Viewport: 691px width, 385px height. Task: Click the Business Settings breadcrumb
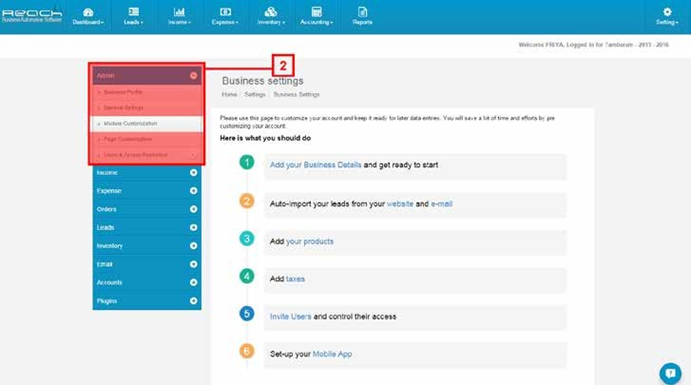pos(296,95)
